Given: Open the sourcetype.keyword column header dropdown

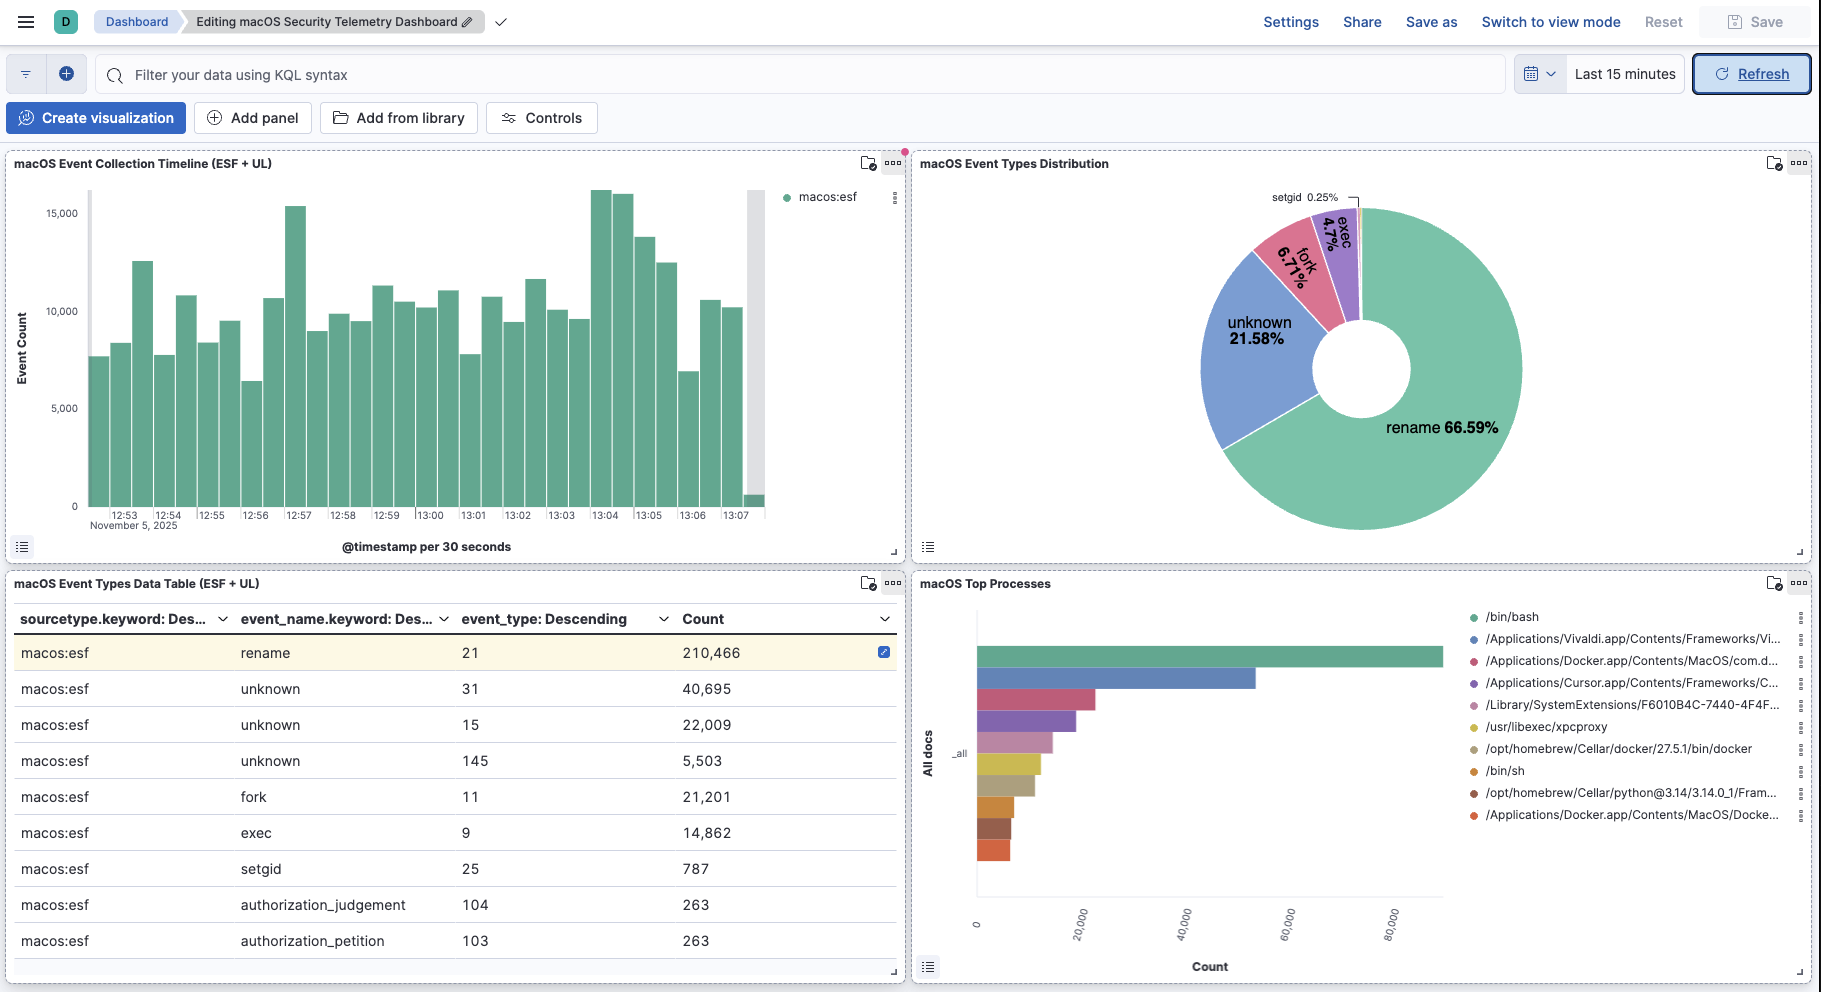Looking at the screenshot, I should tap(224, 618).
